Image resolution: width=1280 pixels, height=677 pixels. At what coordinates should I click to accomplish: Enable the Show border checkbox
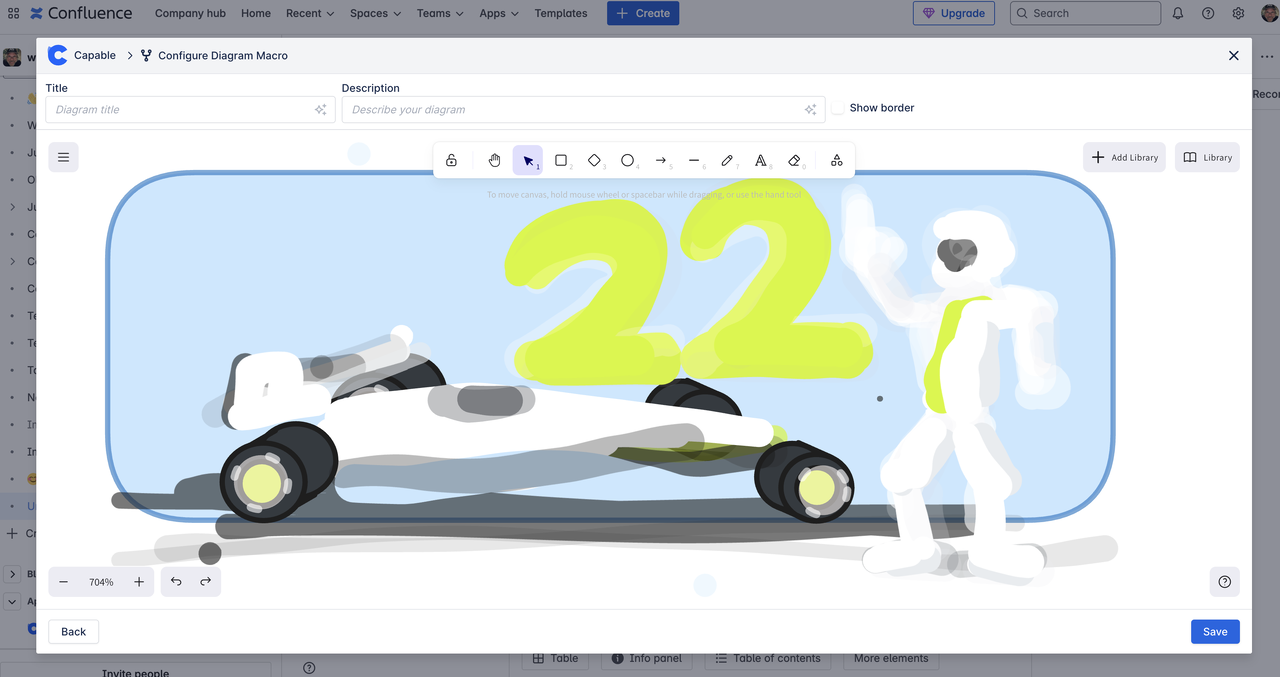pos(838,108)
